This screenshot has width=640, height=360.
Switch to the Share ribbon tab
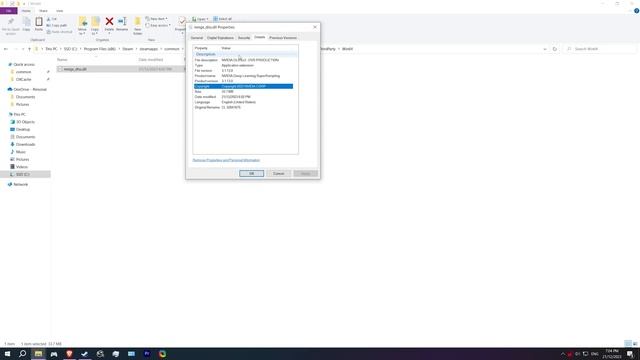(43, 11)
